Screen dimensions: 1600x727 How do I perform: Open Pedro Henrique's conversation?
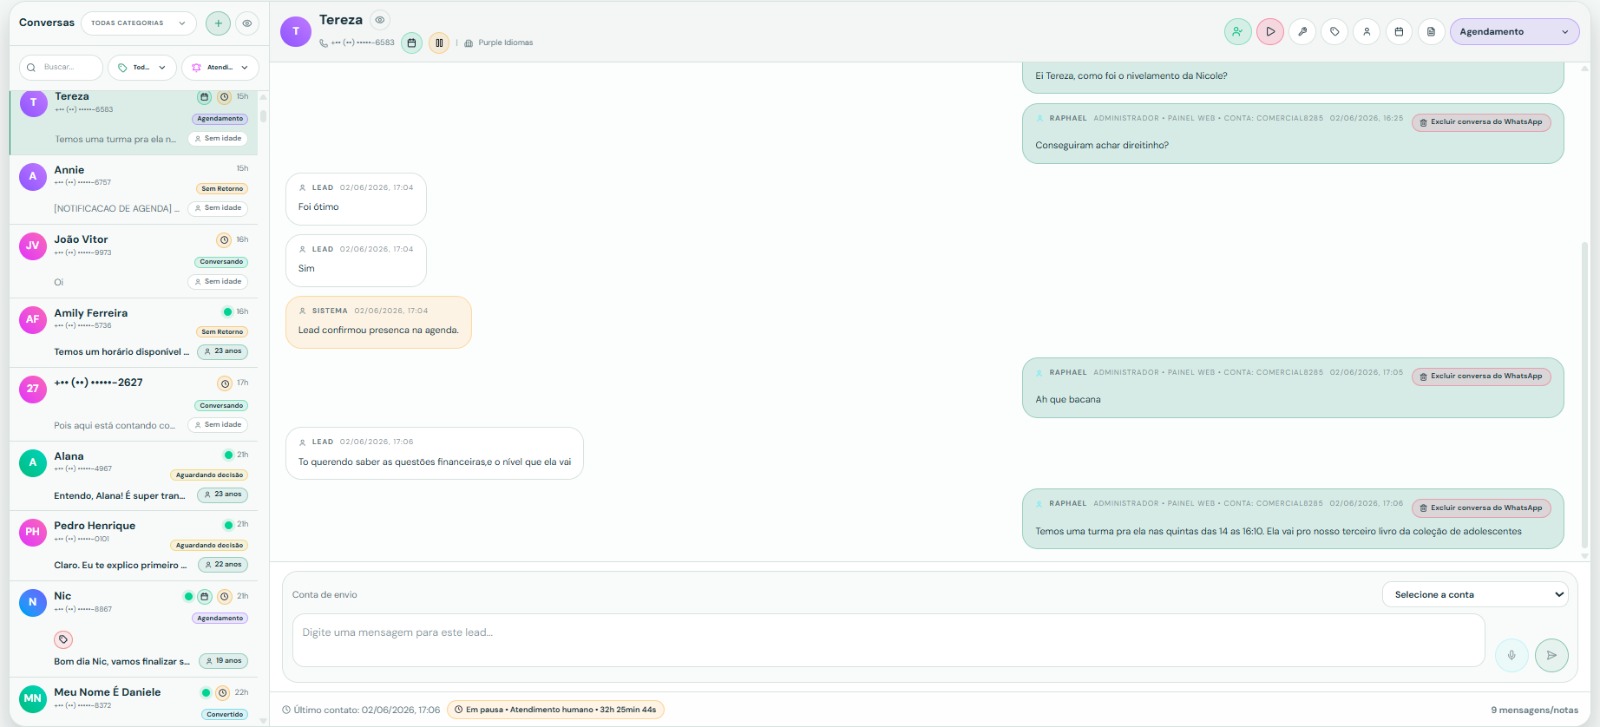(133, 546)
